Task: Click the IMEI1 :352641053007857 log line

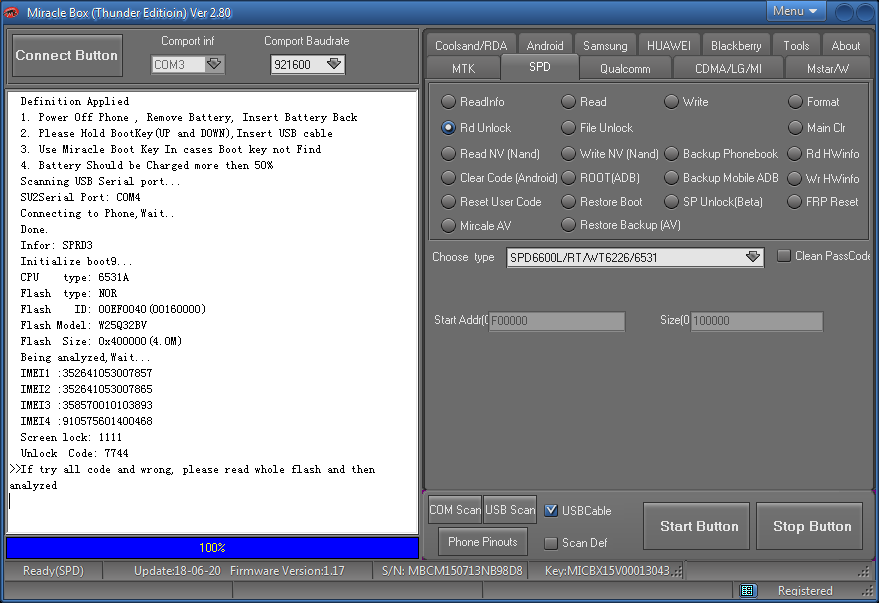Action: pyautogui.click(x=86, y=373)
